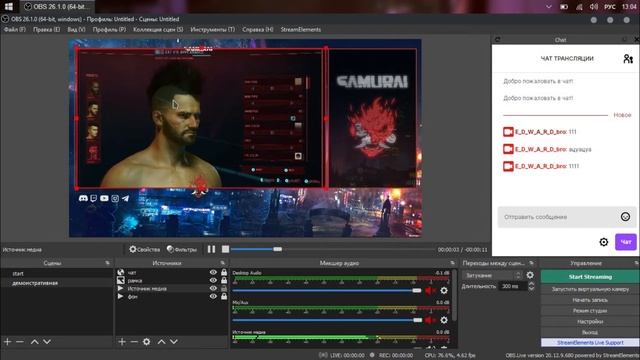
Task: Open Desktop Audio settings gear
Action: pyautogui.click(x=444, y=291)
